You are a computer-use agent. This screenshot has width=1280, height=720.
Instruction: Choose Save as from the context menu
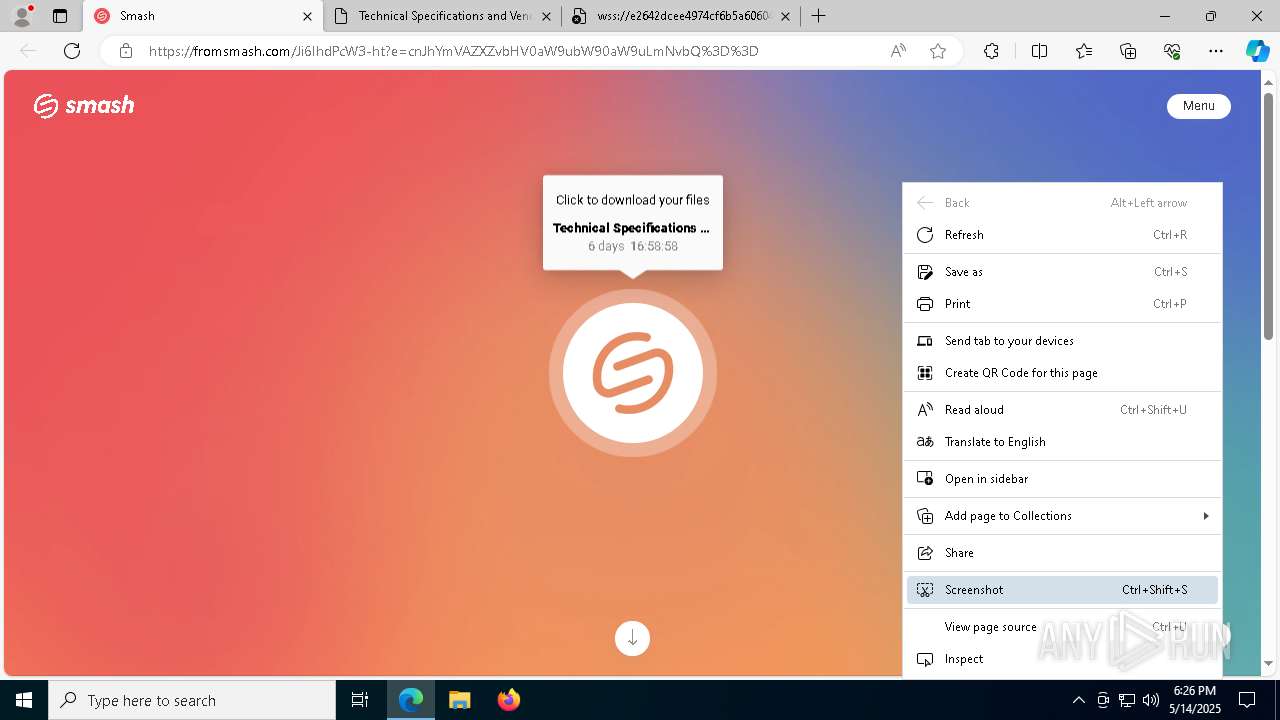[1062, 272]
